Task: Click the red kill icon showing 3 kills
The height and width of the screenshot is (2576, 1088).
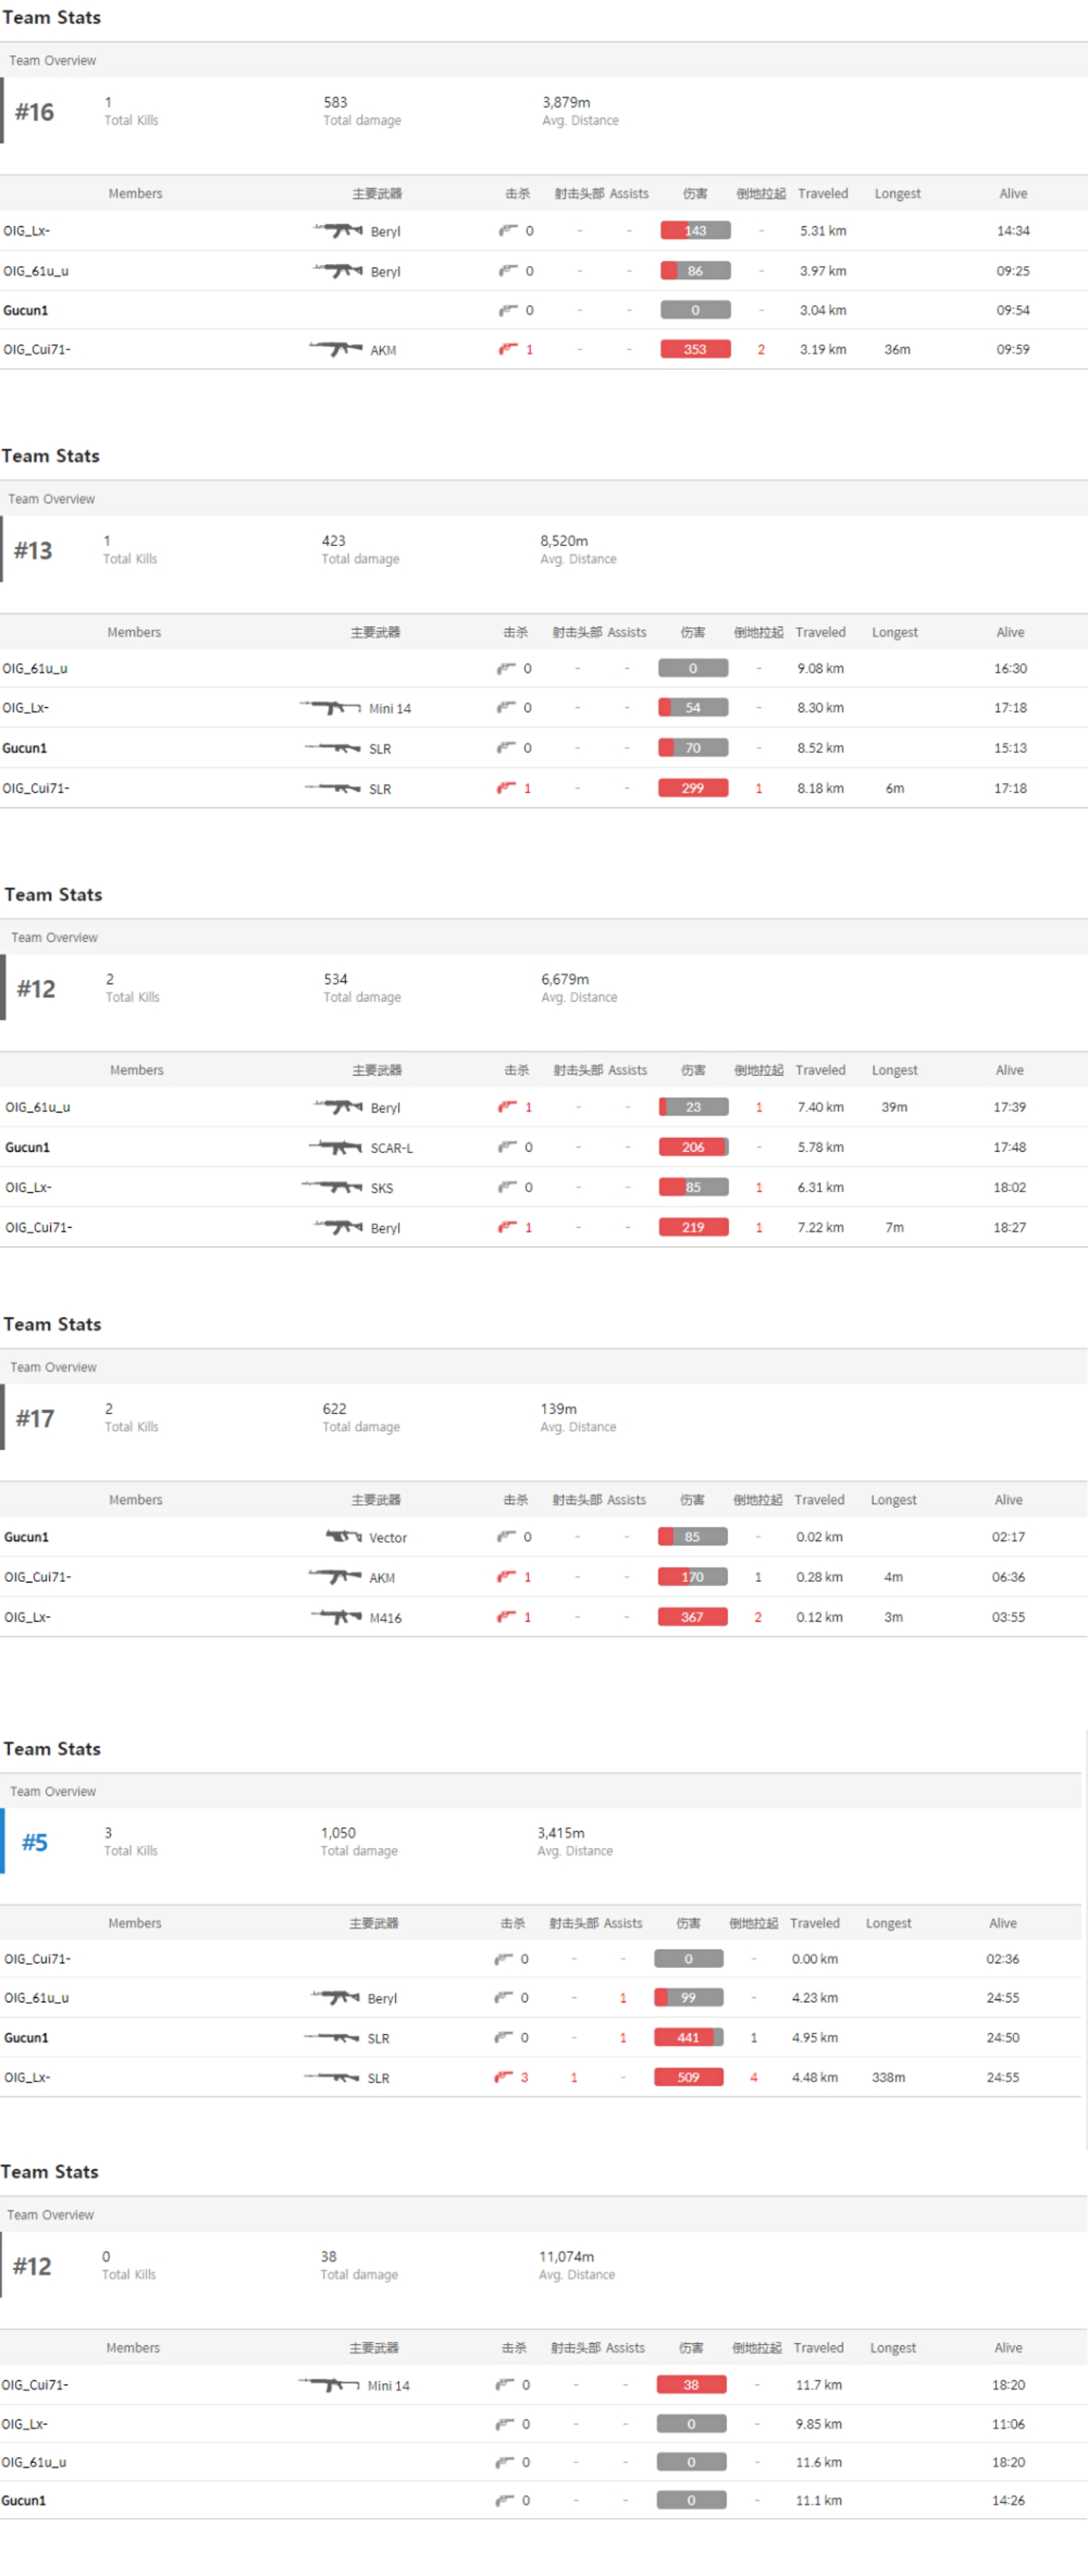Action: pyautogui.click(x=504, y=2077)
